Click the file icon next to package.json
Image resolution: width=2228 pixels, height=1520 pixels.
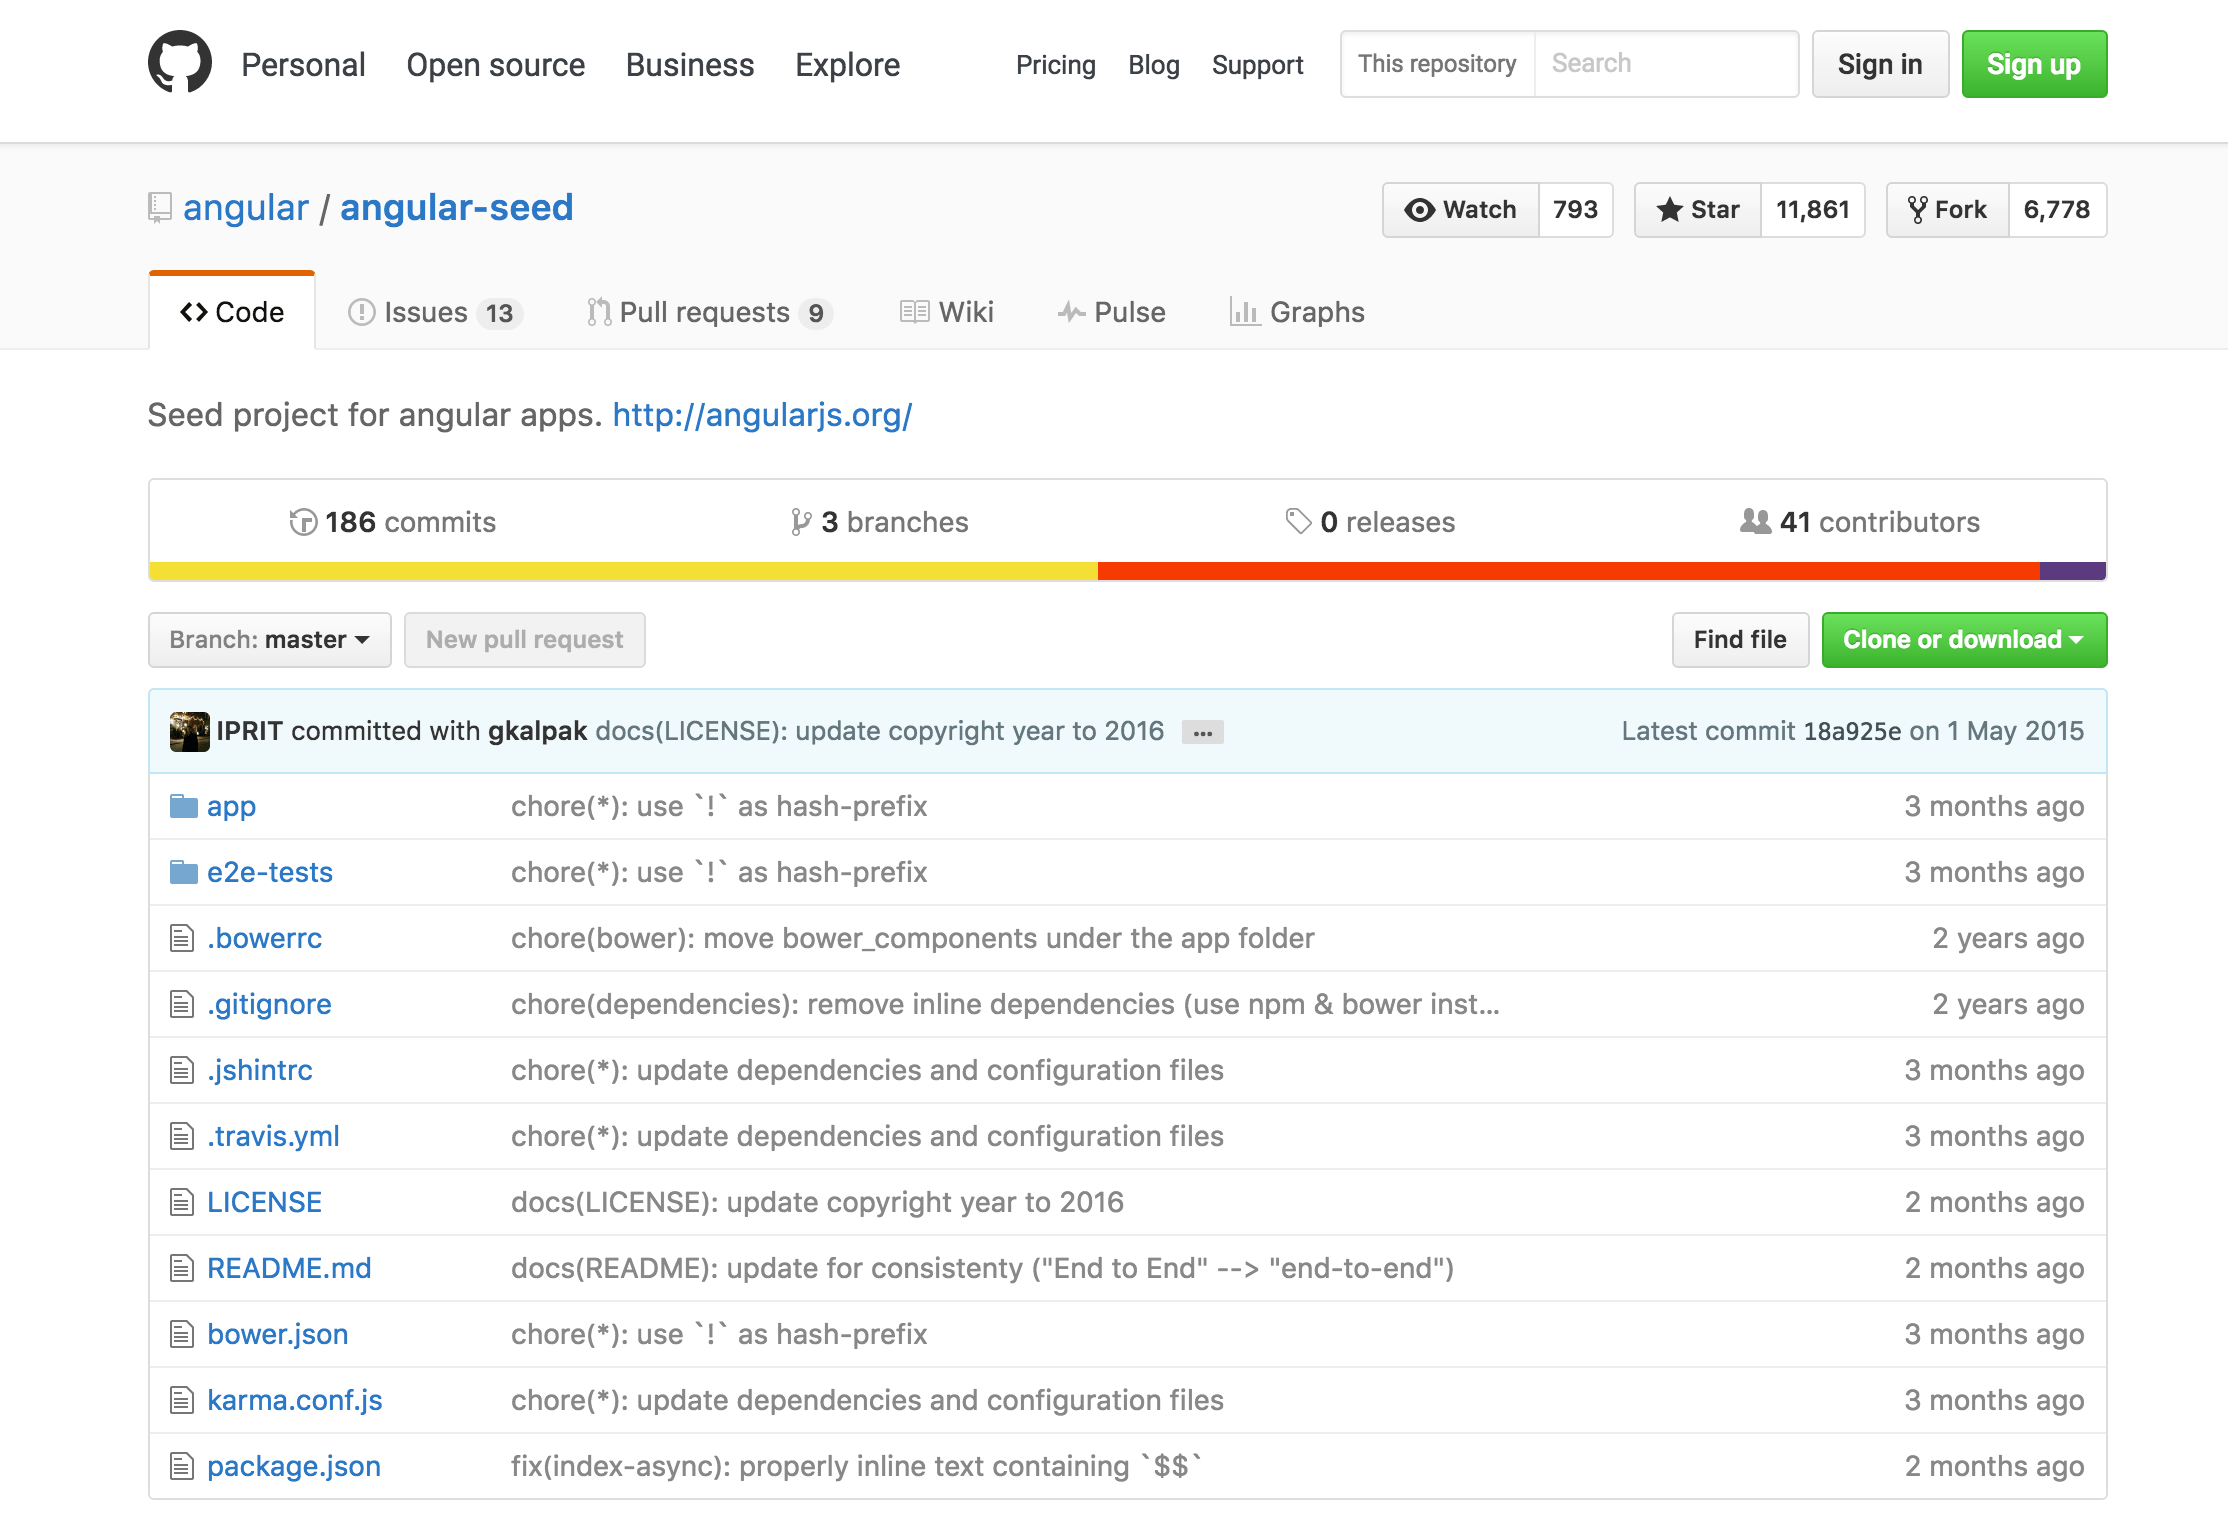coord(182,1466)
